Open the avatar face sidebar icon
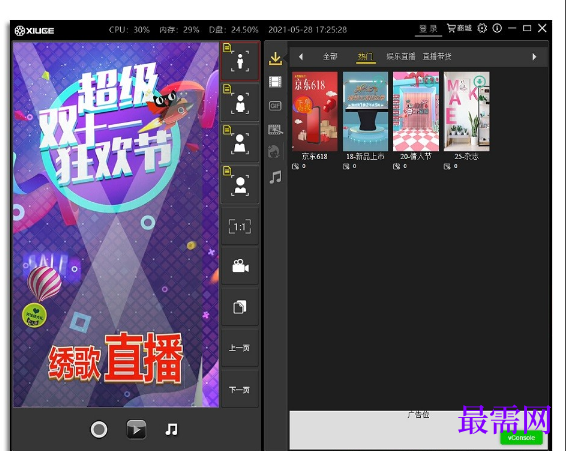The image size is (570, 451). (x=274, y=151)
